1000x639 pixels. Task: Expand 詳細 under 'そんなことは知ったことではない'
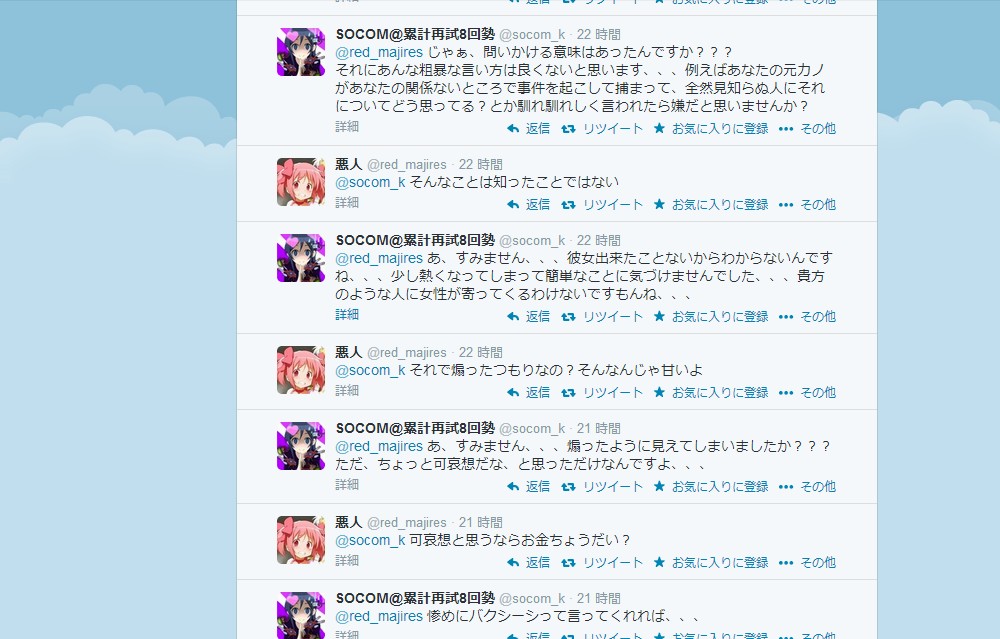(347, 203)
